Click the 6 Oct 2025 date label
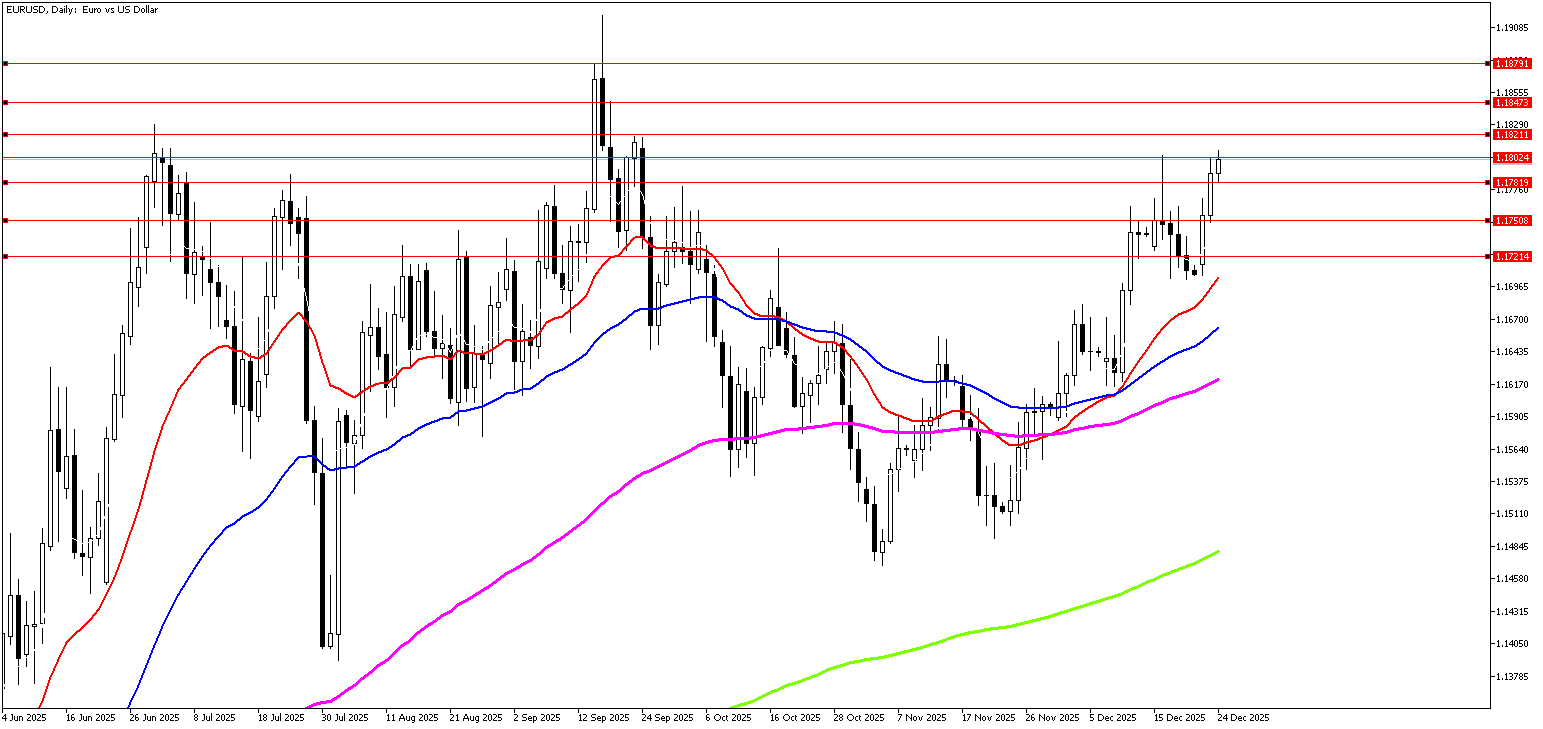This screenshot has width=1543, height=729. [x=728, y=718]
